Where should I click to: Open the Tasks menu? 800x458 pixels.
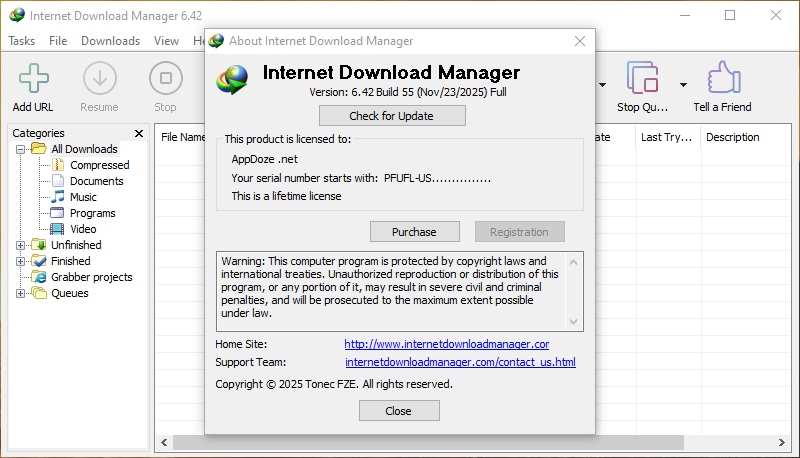point(21,41)
